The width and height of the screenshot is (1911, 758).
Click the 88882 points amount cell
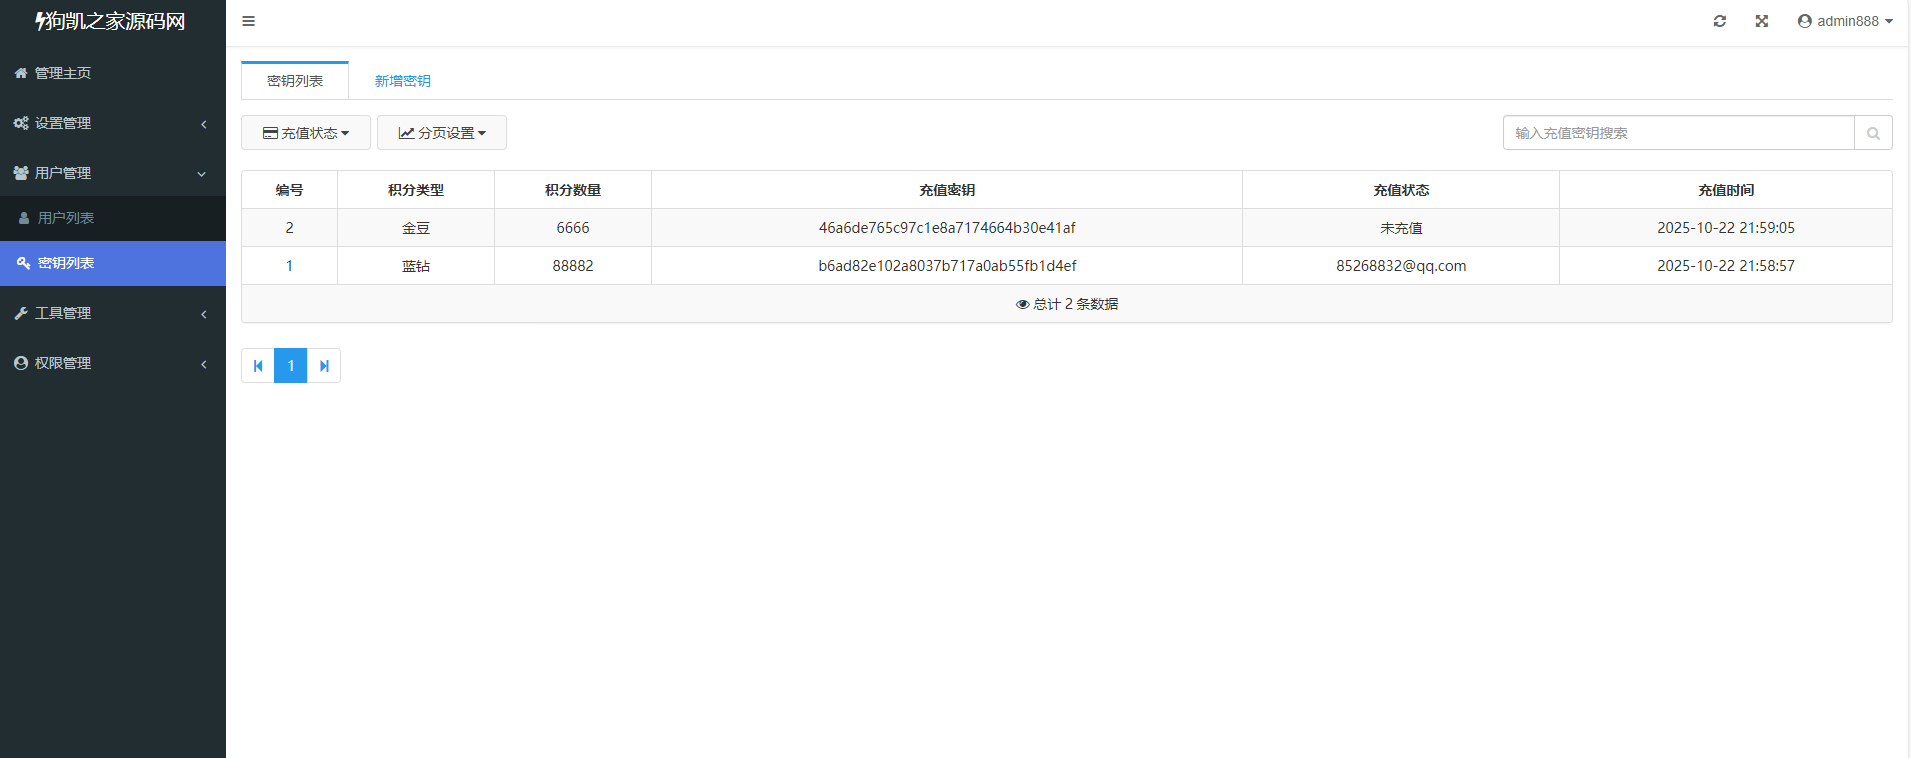[x=573, y=266]
